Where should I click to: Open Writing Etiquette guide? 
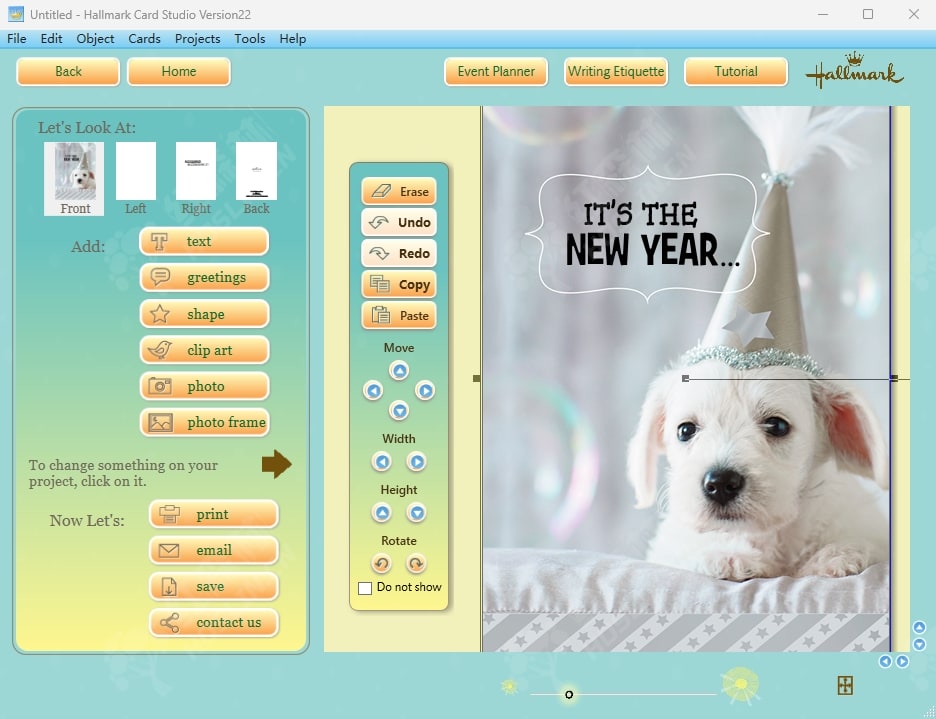pos(616,72)
